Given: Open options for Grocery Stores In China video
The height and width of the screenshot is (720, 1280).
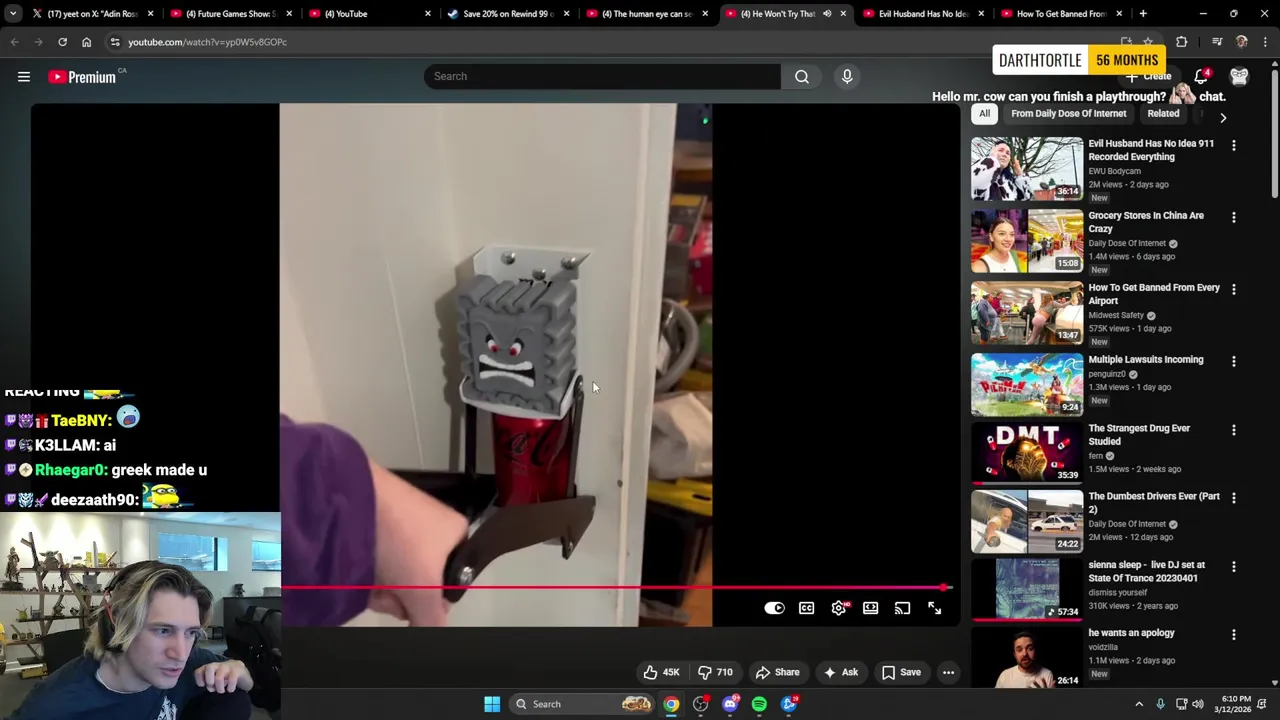Looking at the screenshot, I should [1234, 218].
